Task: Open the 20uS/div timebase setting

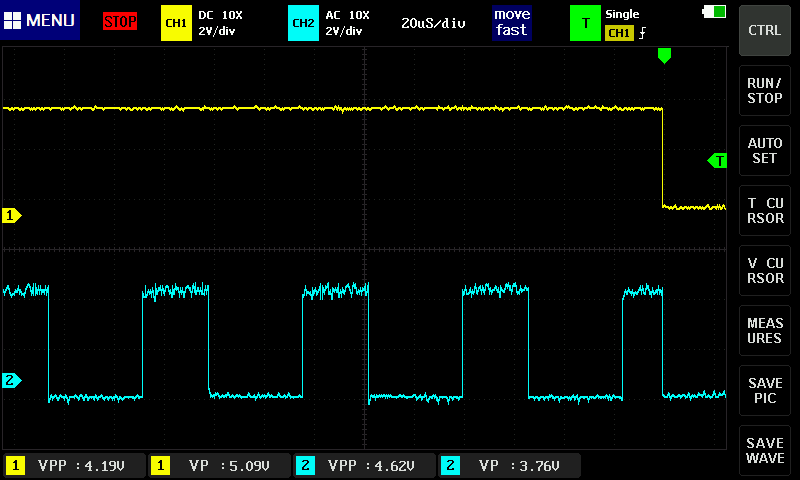Action: tap(433, 23)
